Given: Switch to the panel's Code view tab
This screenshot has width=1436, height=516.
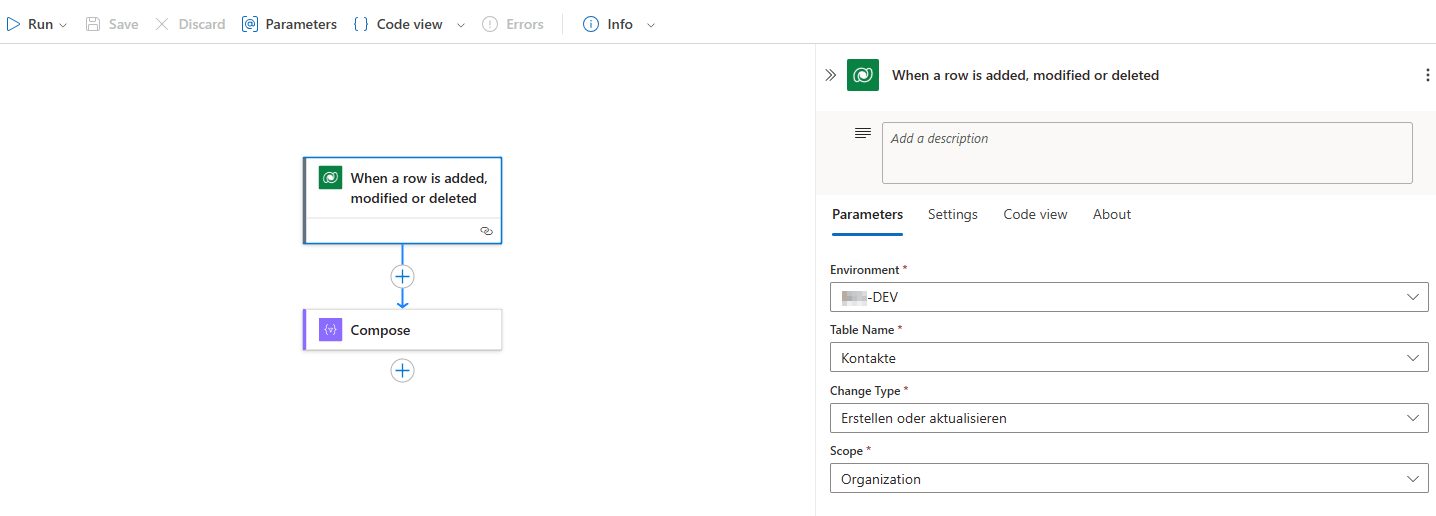Looking at the screenshot, I should [x=1035, y=214].
